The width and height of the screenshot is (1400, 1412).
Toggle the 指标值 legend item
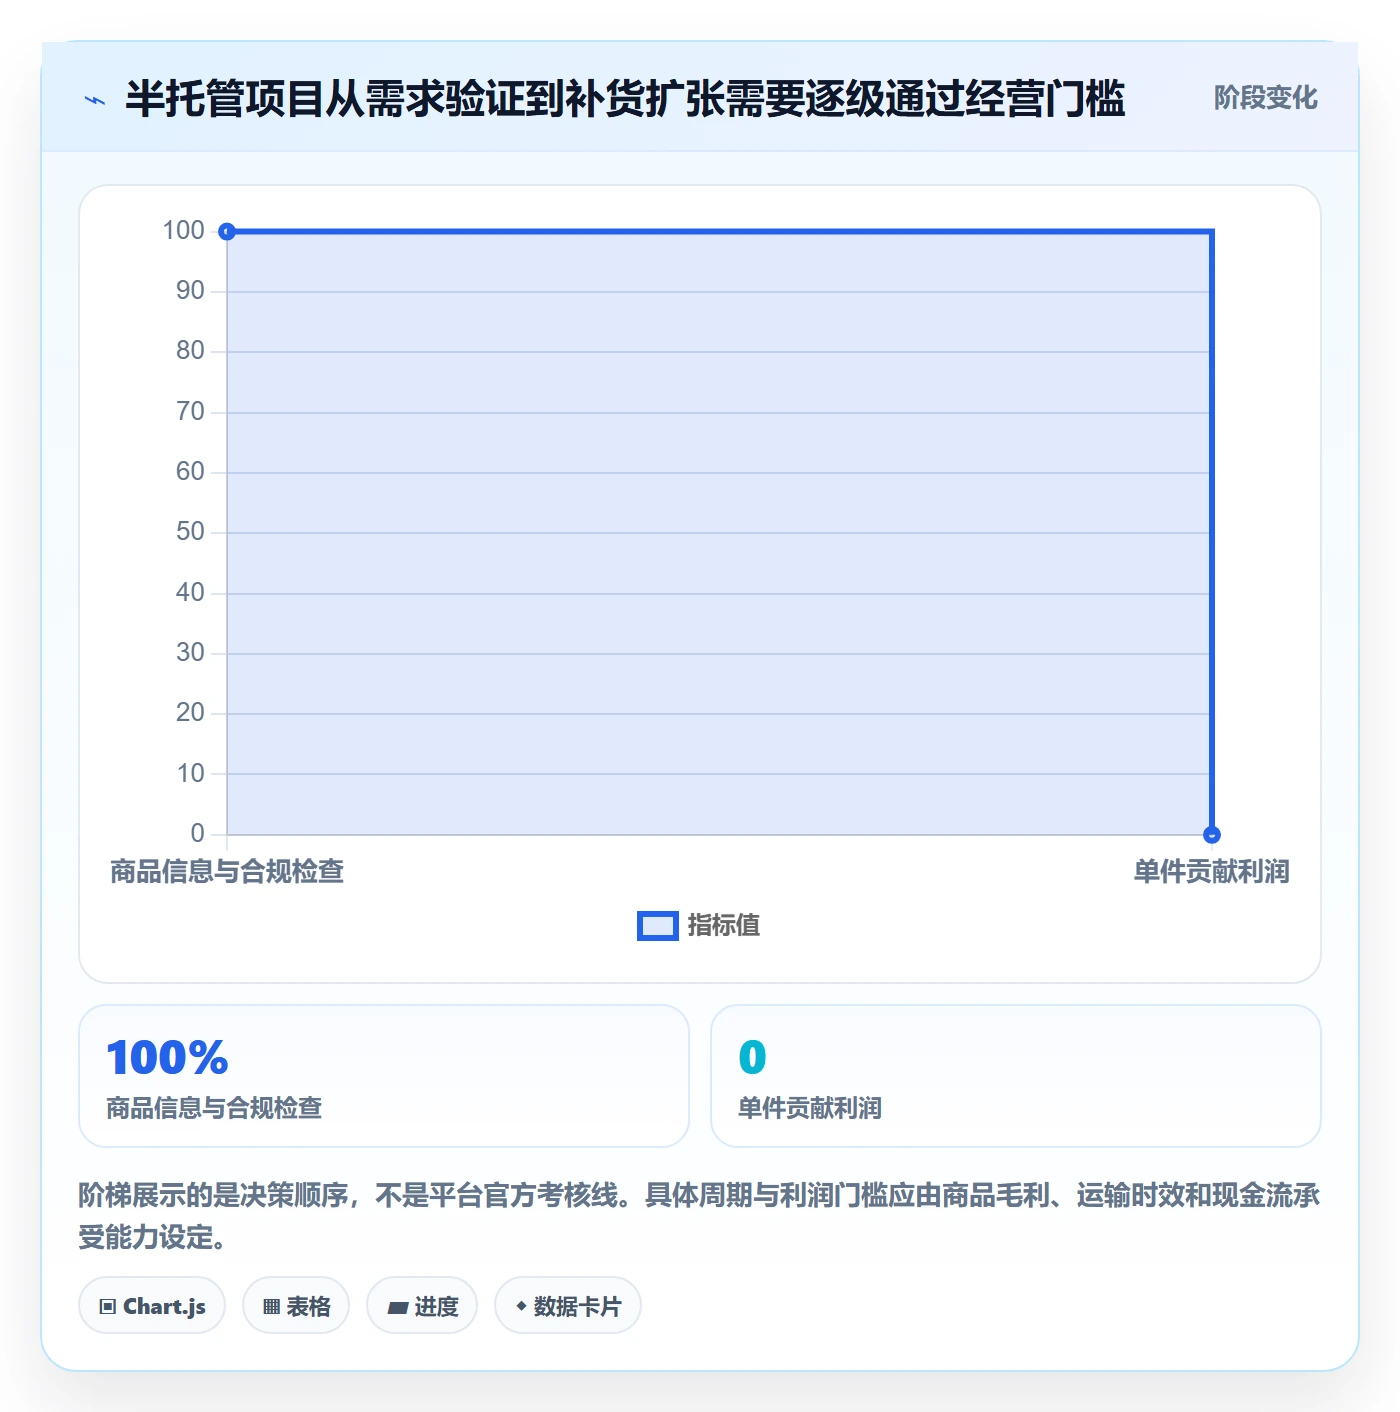698,925
